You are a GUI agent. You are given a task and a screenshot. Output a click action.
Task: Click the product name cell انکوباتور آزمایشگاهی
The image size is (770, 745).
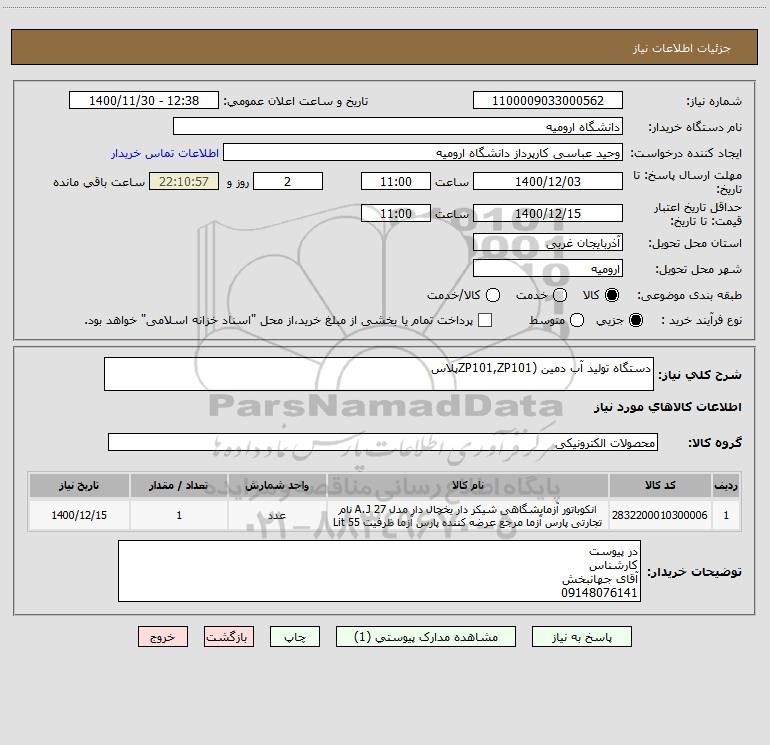click(468, 516)
